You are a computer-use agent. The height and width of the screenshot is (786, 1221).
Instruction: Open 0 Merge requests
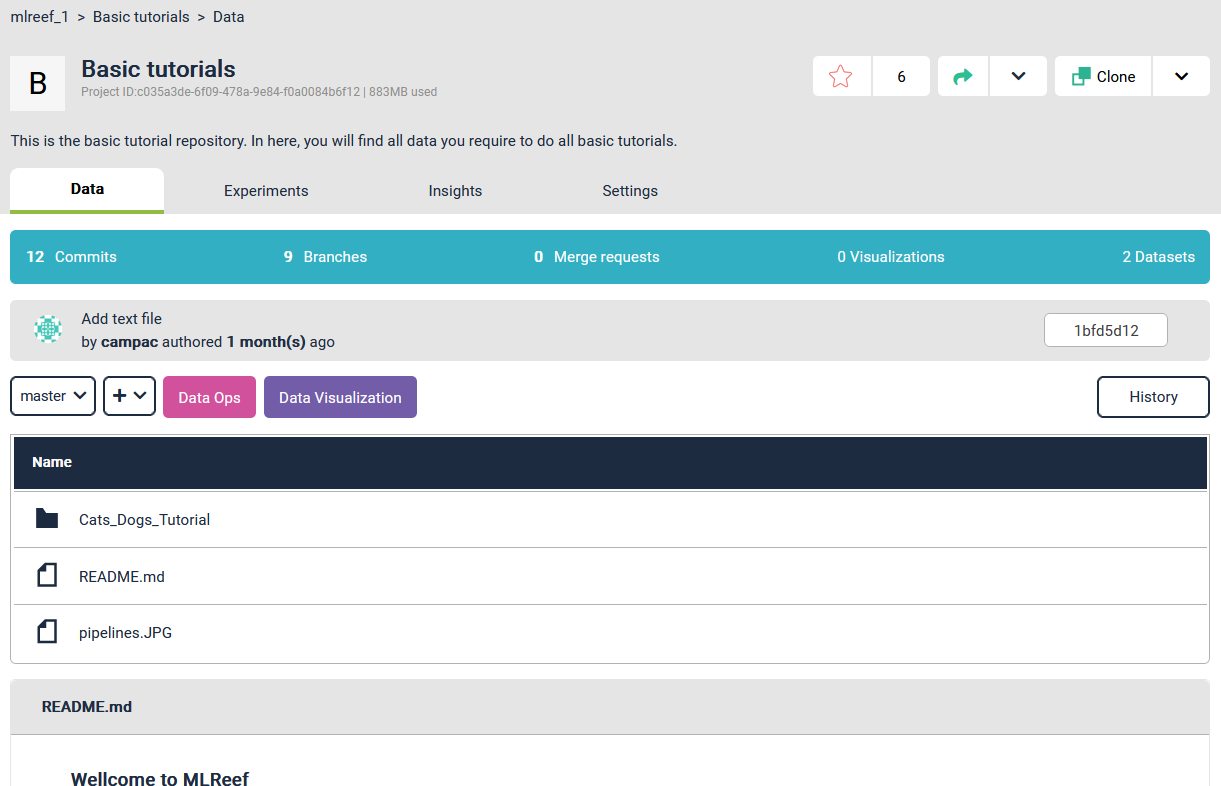click(597, 257)
